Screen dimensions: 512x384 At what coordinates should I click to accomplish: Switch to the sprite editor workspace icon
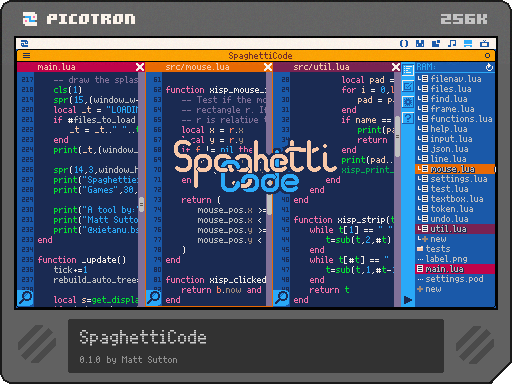[x=420, y=43]
